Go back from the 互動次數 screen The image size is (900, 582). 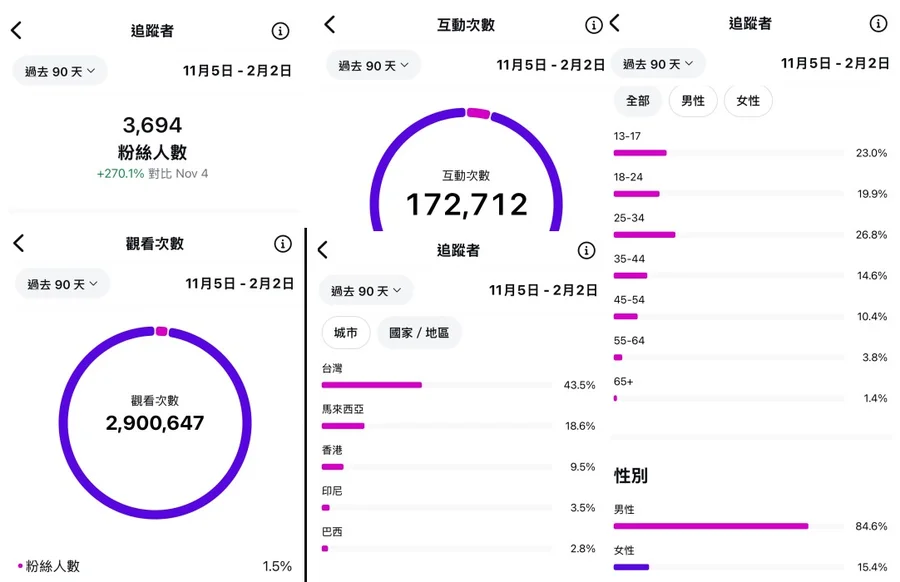coord(330,25)
